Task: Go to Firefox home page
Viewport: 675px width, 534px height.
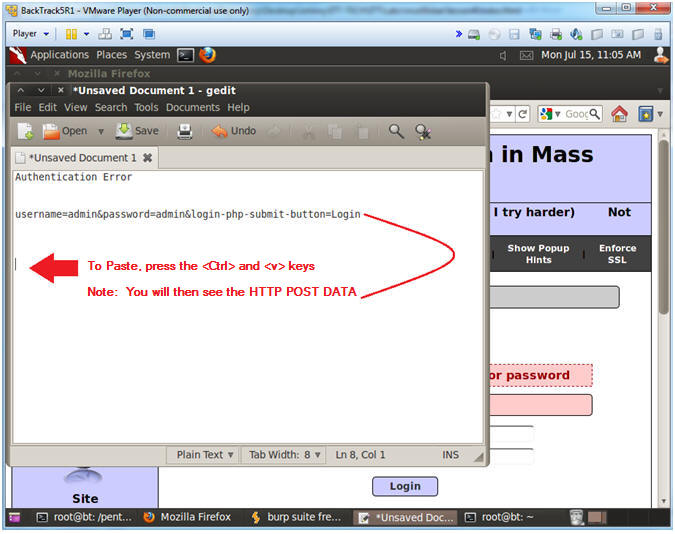Action: pos(619,114)
